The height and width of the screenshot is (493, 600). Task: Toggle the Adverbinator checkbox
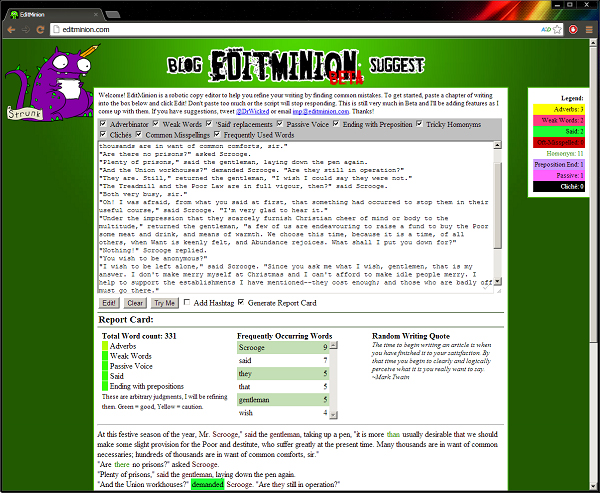point(103,124)
